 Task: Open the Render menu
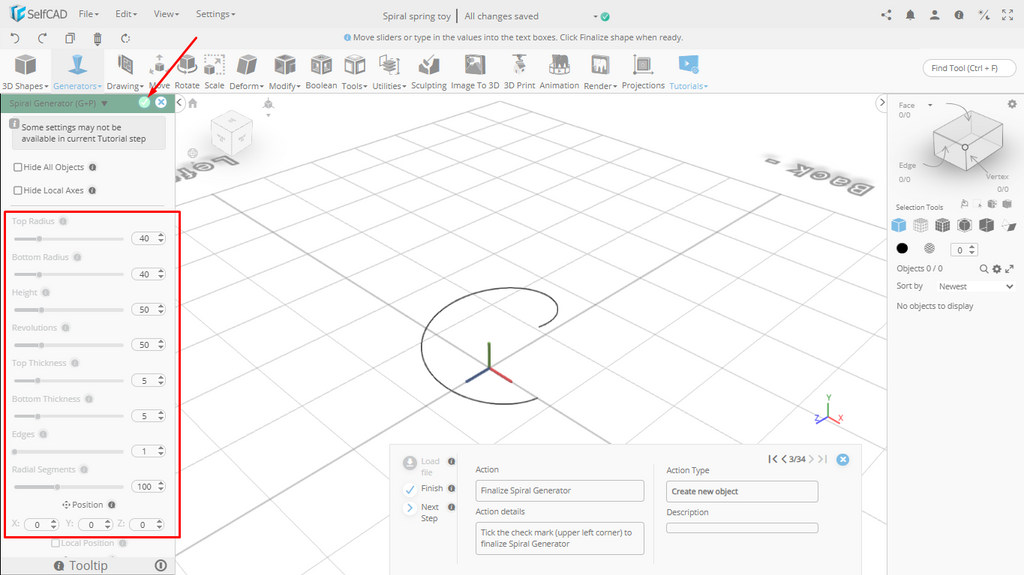600,72
